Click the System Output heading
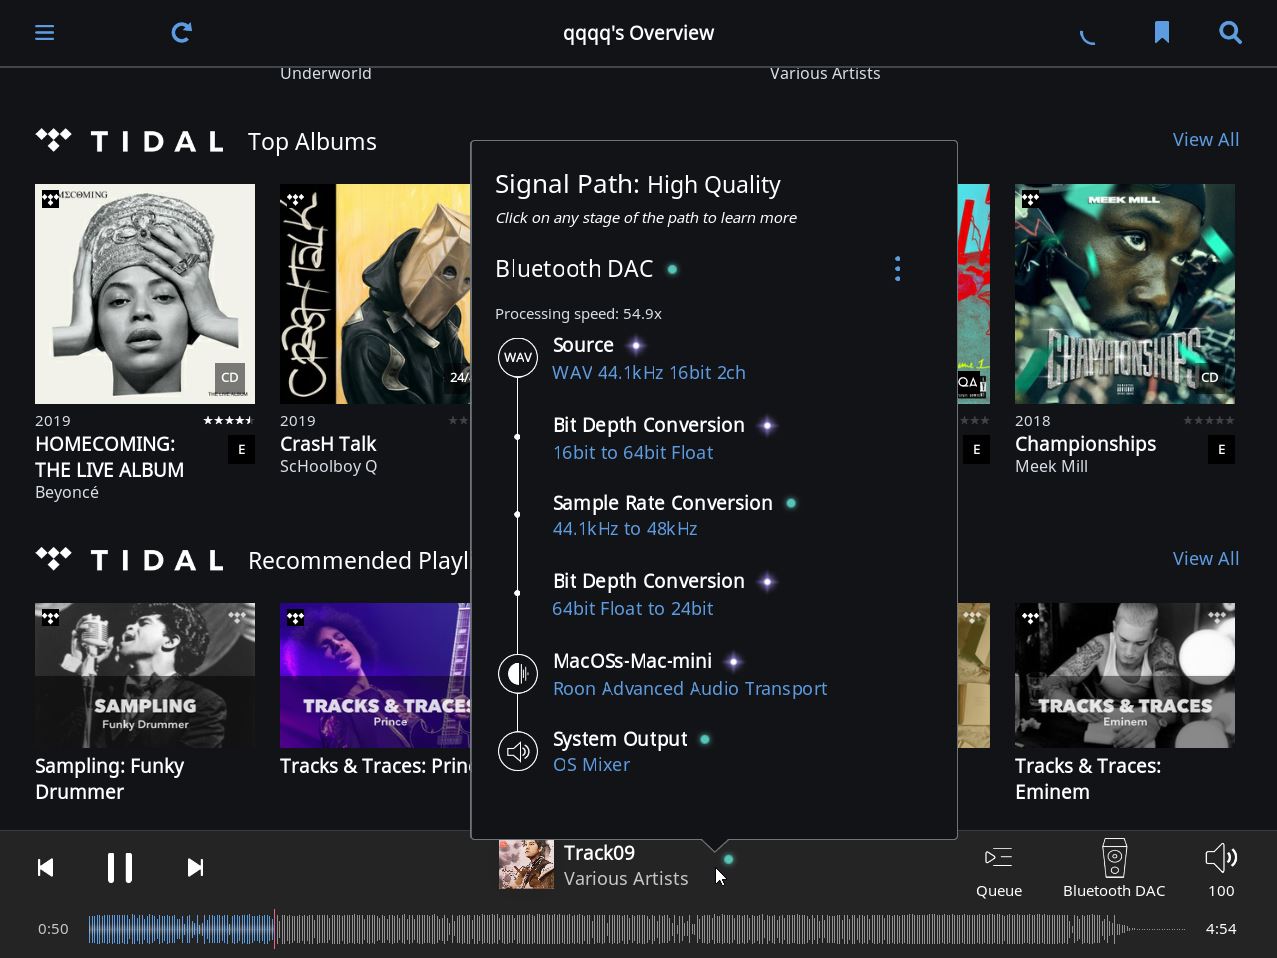The width and height of the screenshot is (1277, 958). [x=620, y=739]
